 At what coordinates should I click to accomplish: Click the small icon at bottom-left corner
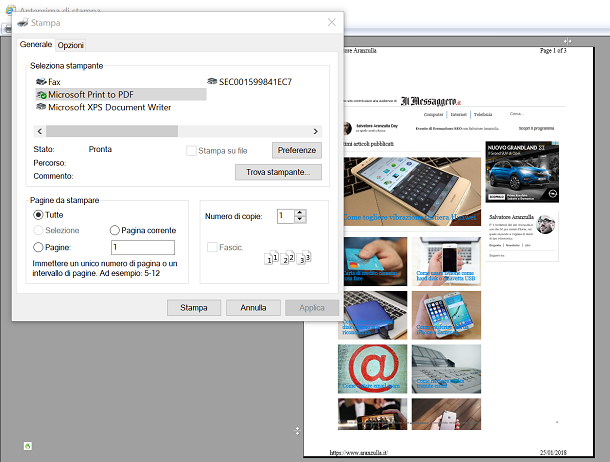(29, 446)
